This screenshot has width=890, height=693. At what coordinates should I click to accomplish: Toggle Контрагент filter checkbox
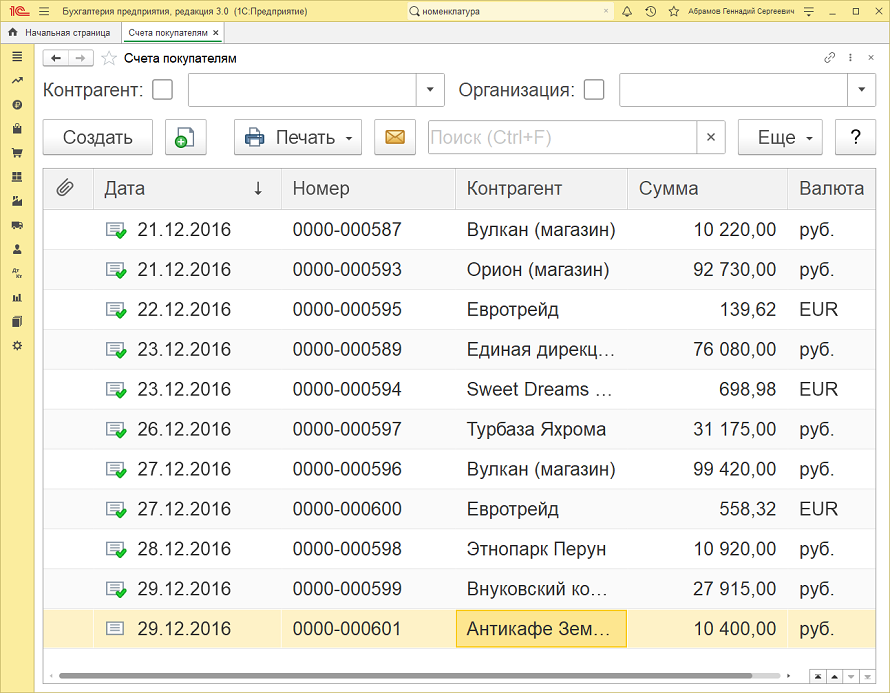click(162, 90)
